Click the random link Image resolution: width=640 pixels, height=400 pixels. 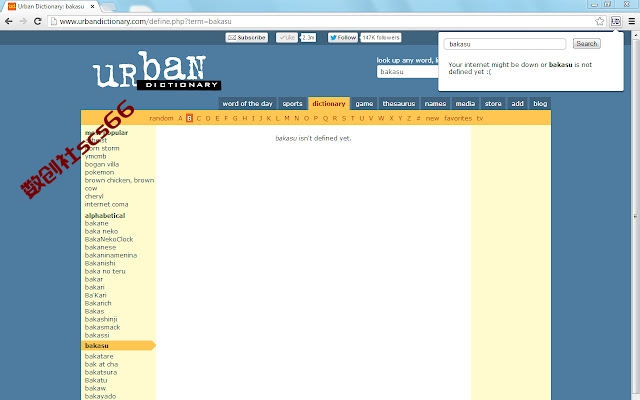pyautogui.click(x=161, y=118)
